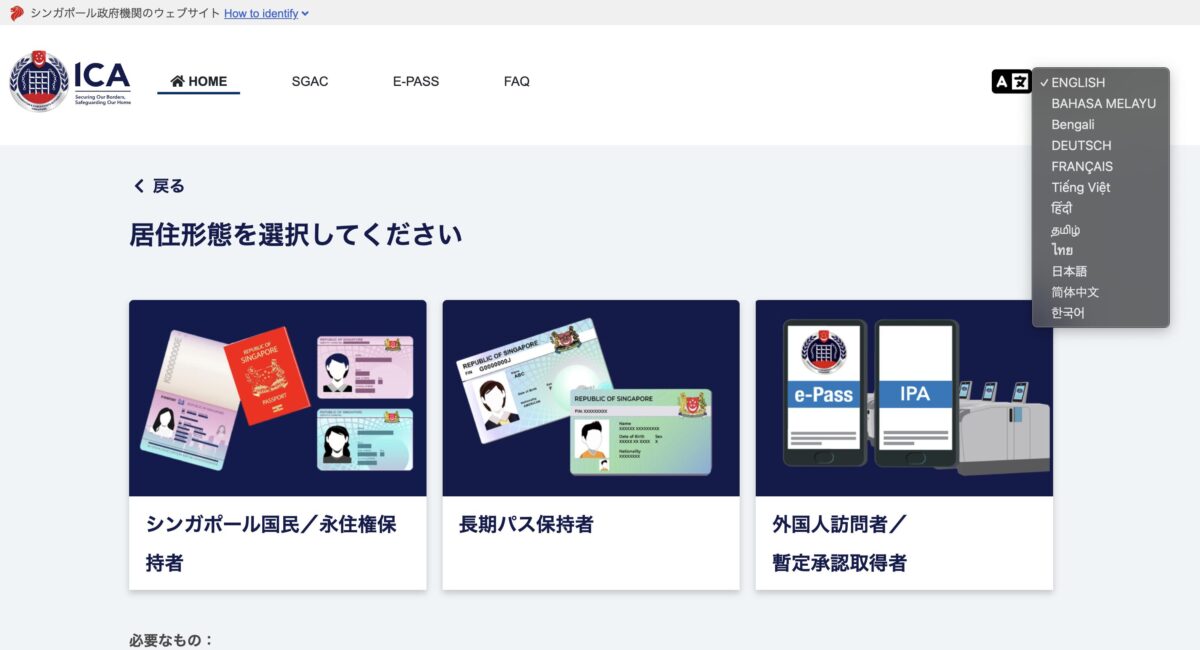1200x650 pixels.
Task: Click the 必要なもの： text
Action: tap(172, 640)
